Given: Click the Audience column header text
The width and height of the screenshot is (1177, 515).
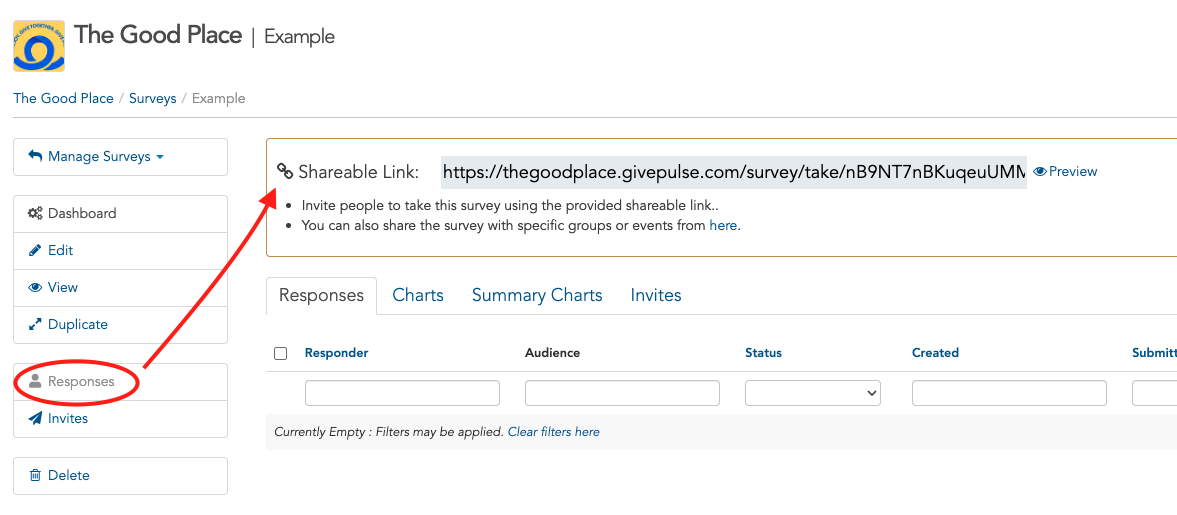Looking at the screenshot, I should (552, 353).
